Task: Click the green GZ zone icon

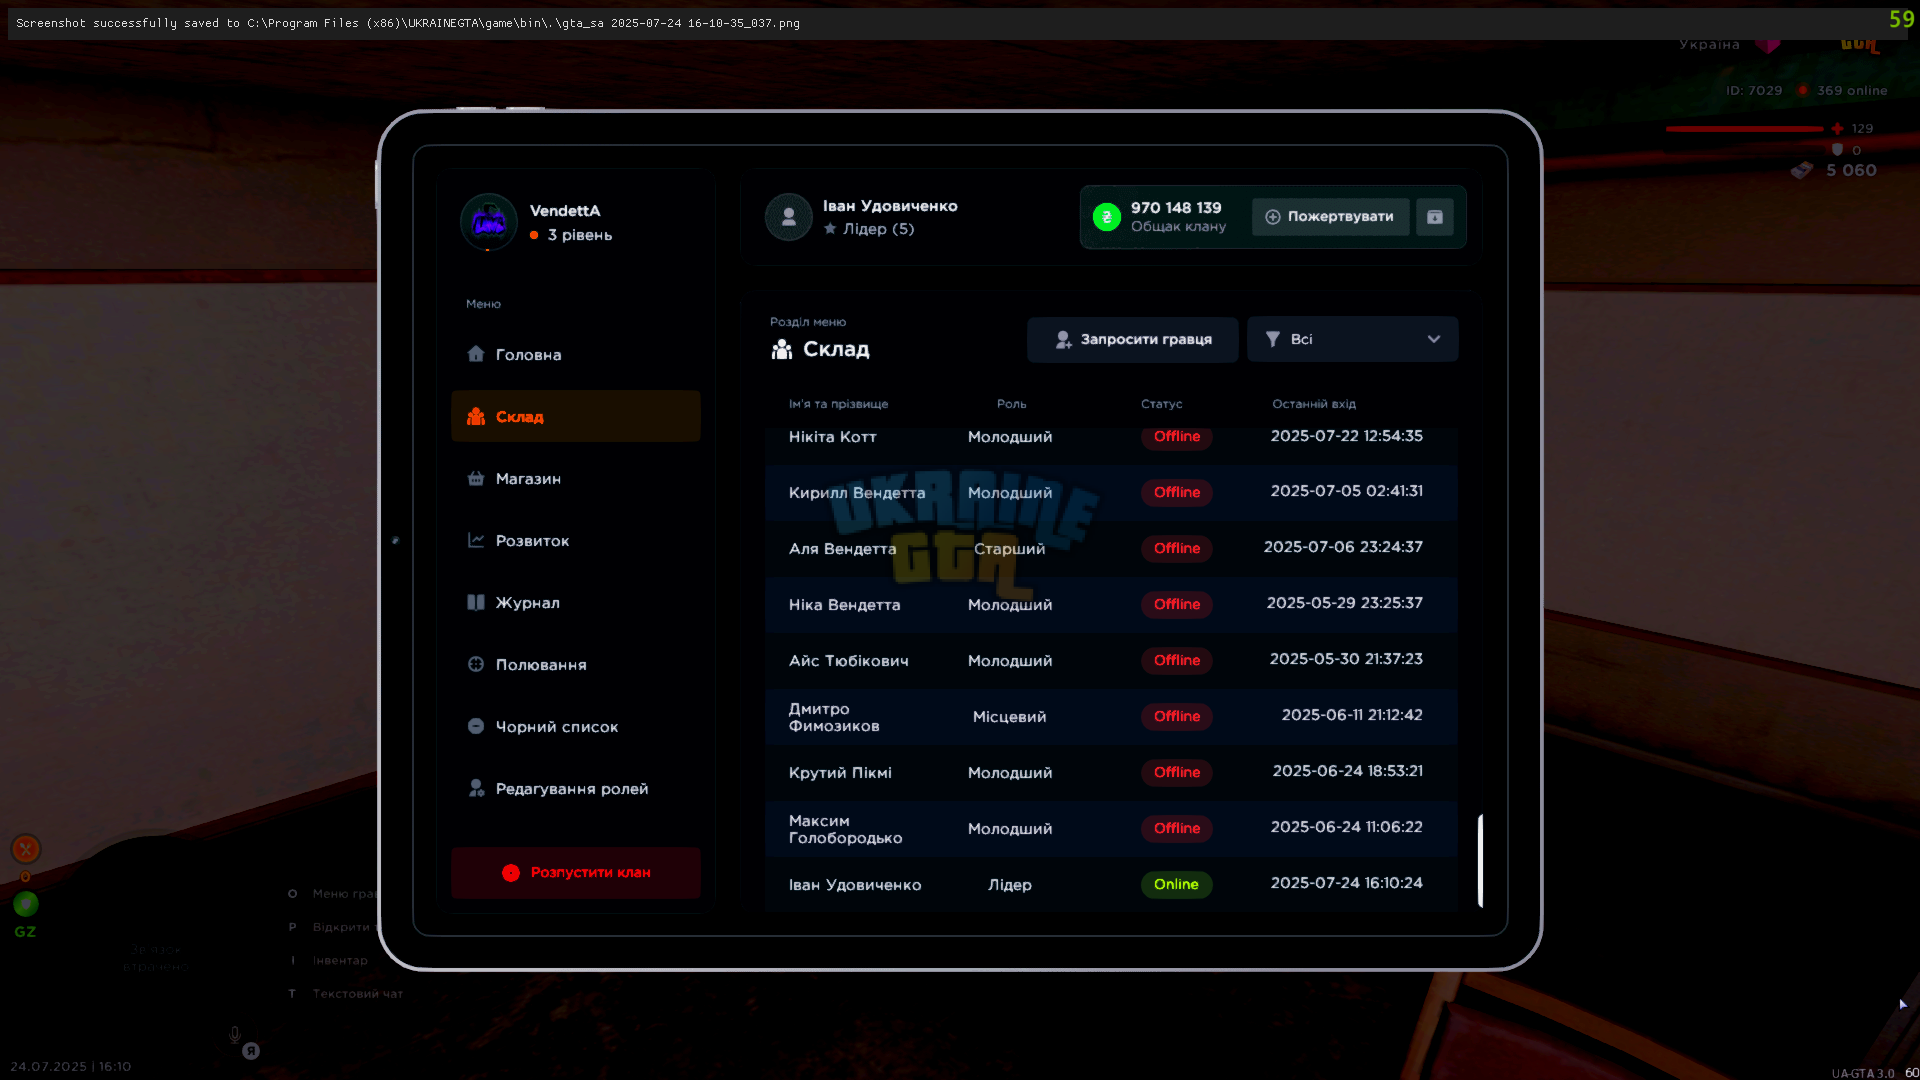Action: 26,904
